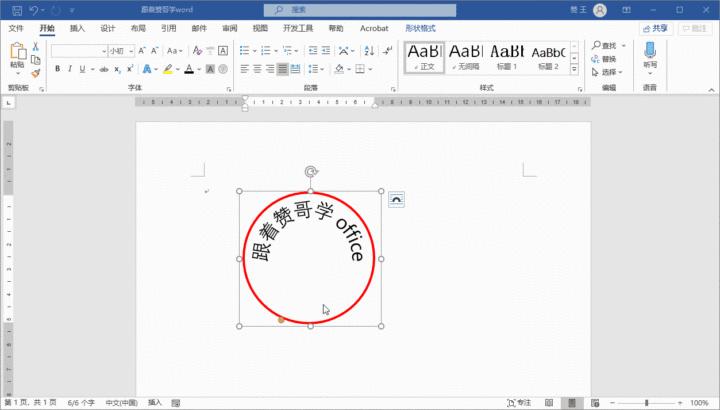The height and width of the screenshot is (410, 720).
Task: Toggle underline formatting
Action: click(82, 69)
